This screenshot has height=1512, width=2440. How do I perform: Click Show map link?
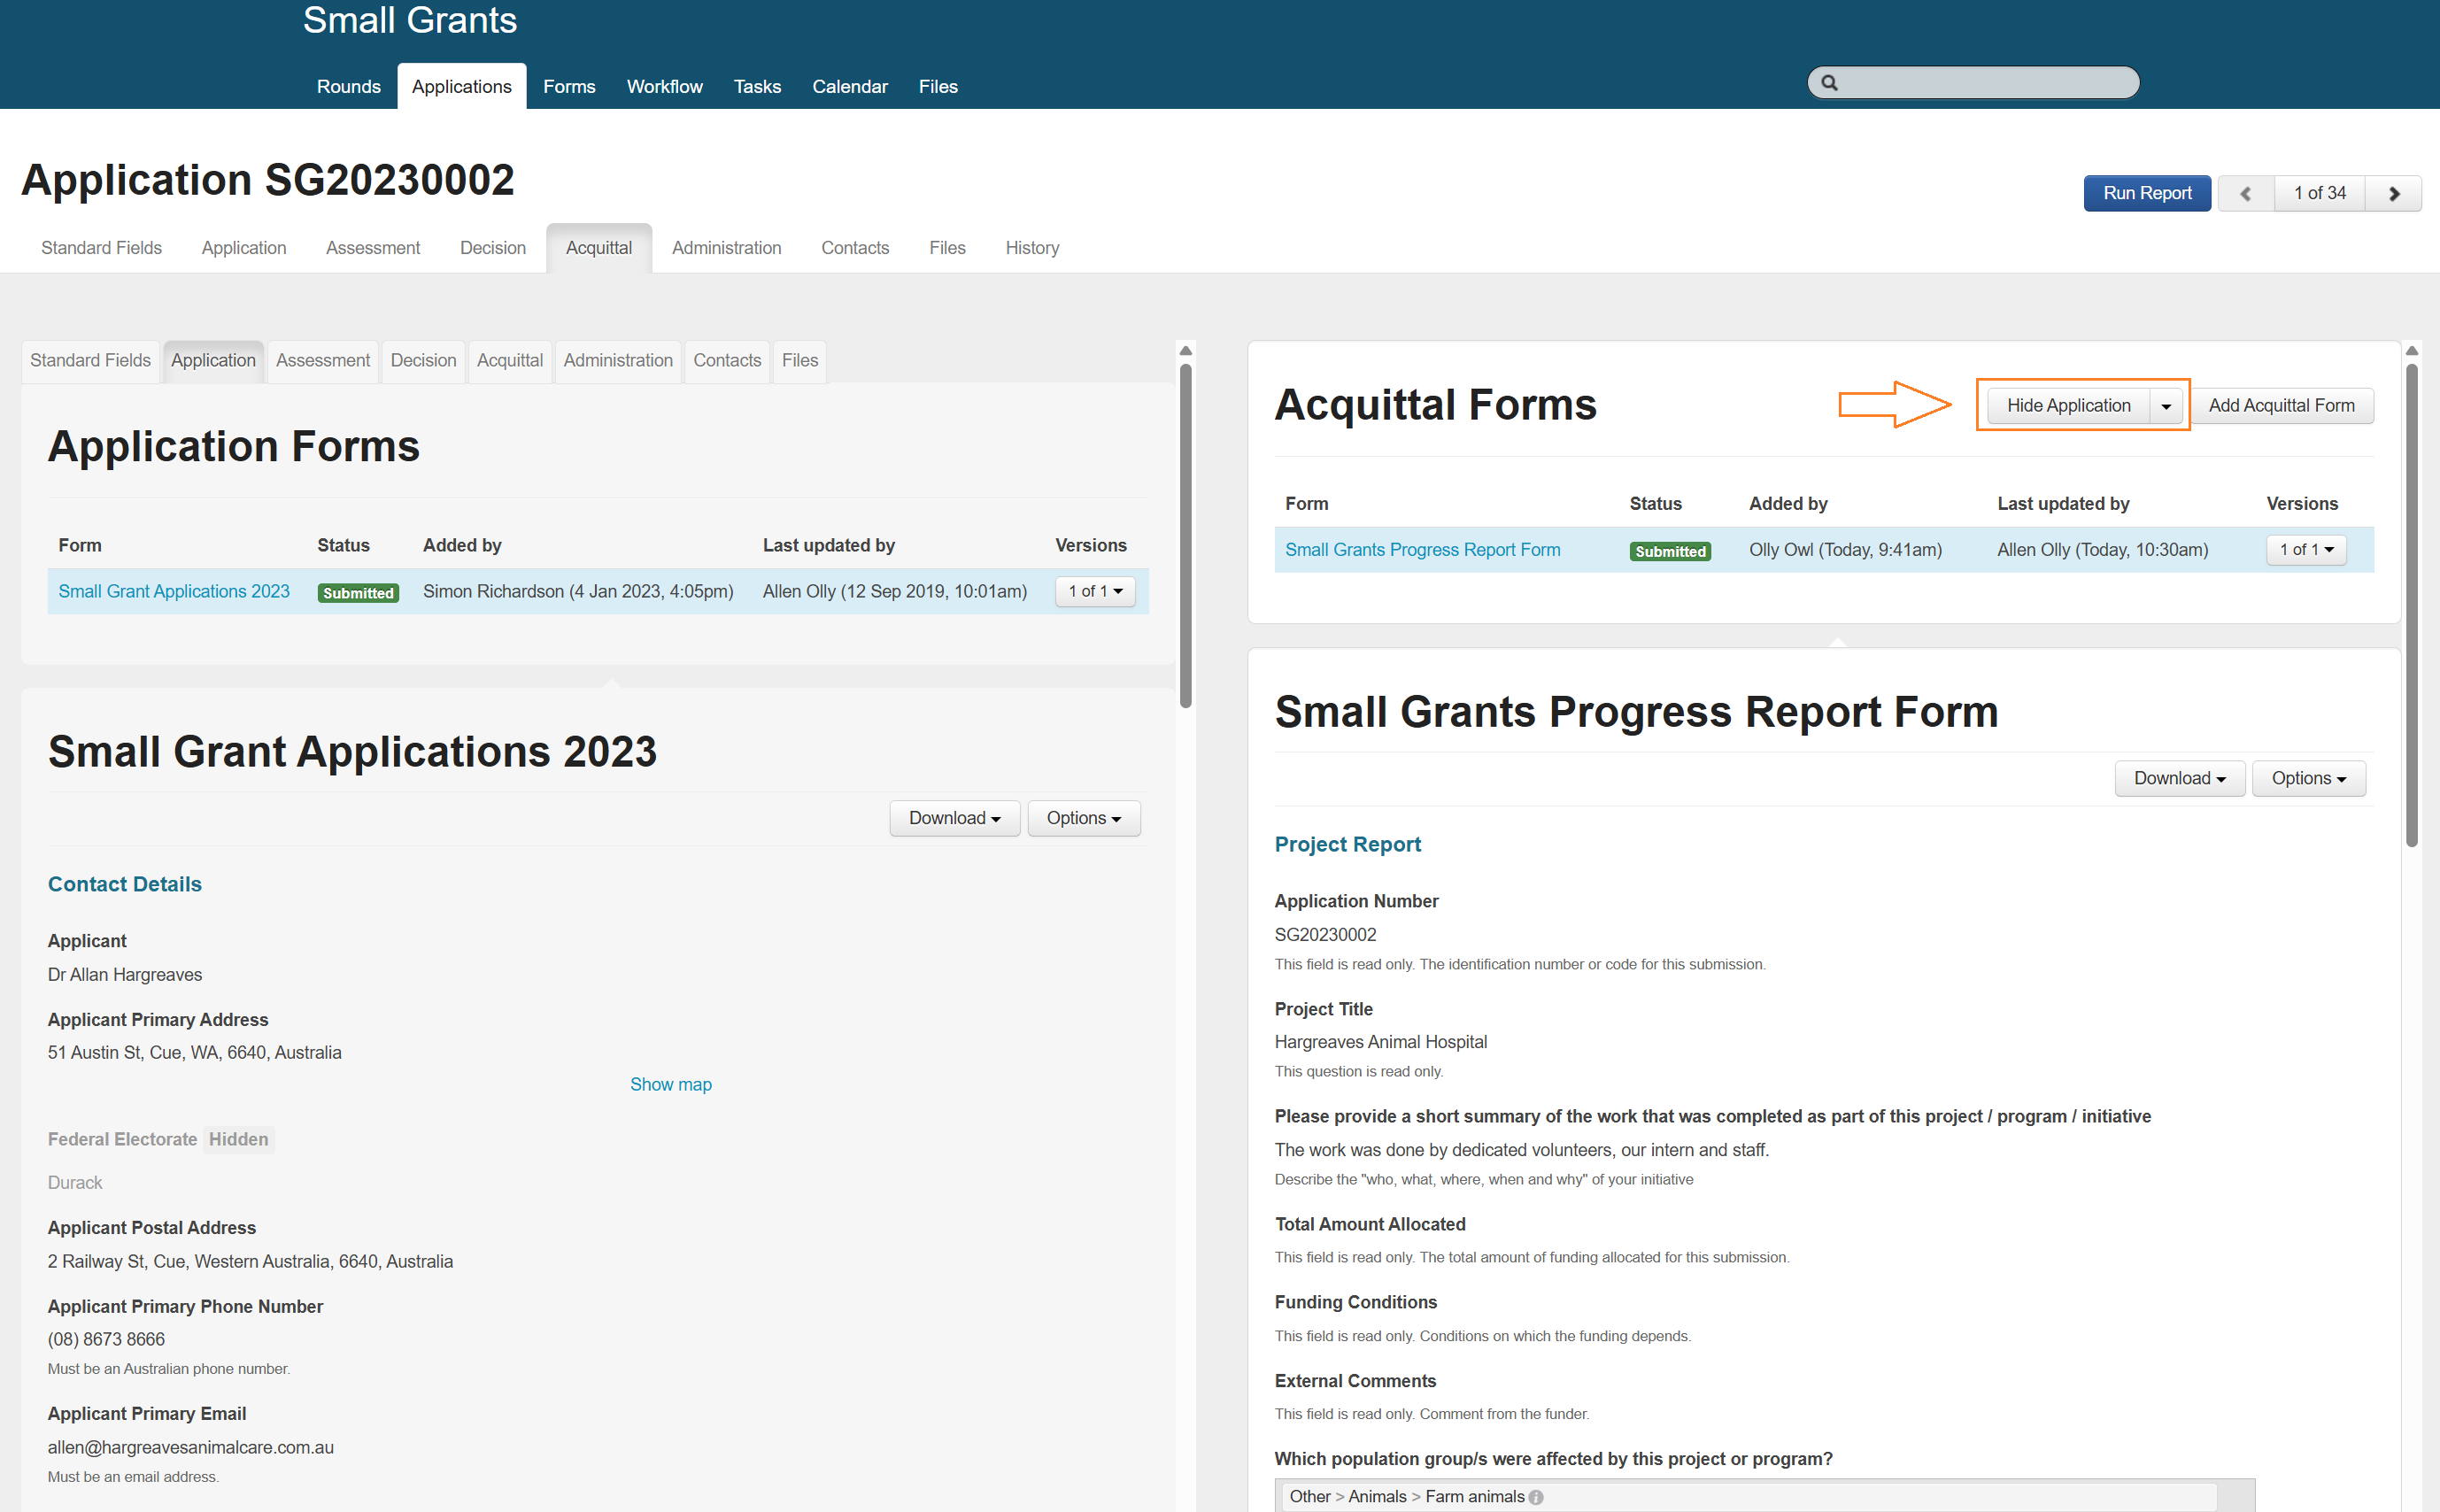coord(670,1085)
